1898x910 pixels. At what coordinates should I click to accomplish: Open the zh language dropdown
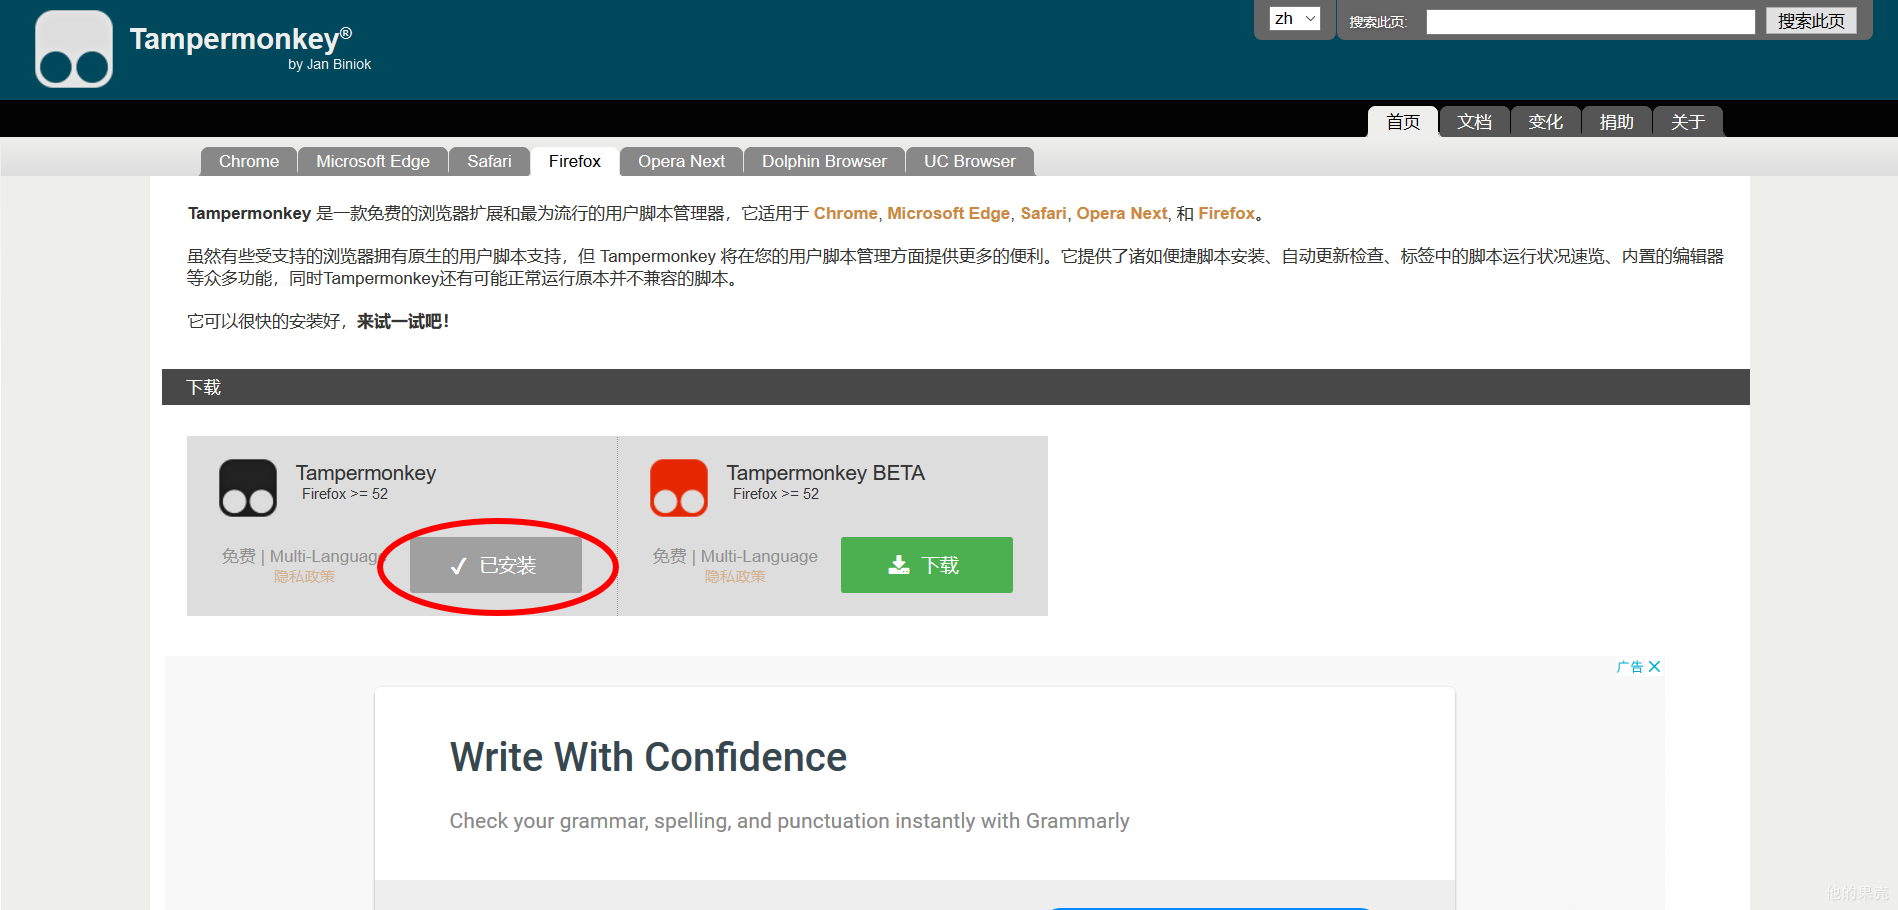click(1295, 19)
